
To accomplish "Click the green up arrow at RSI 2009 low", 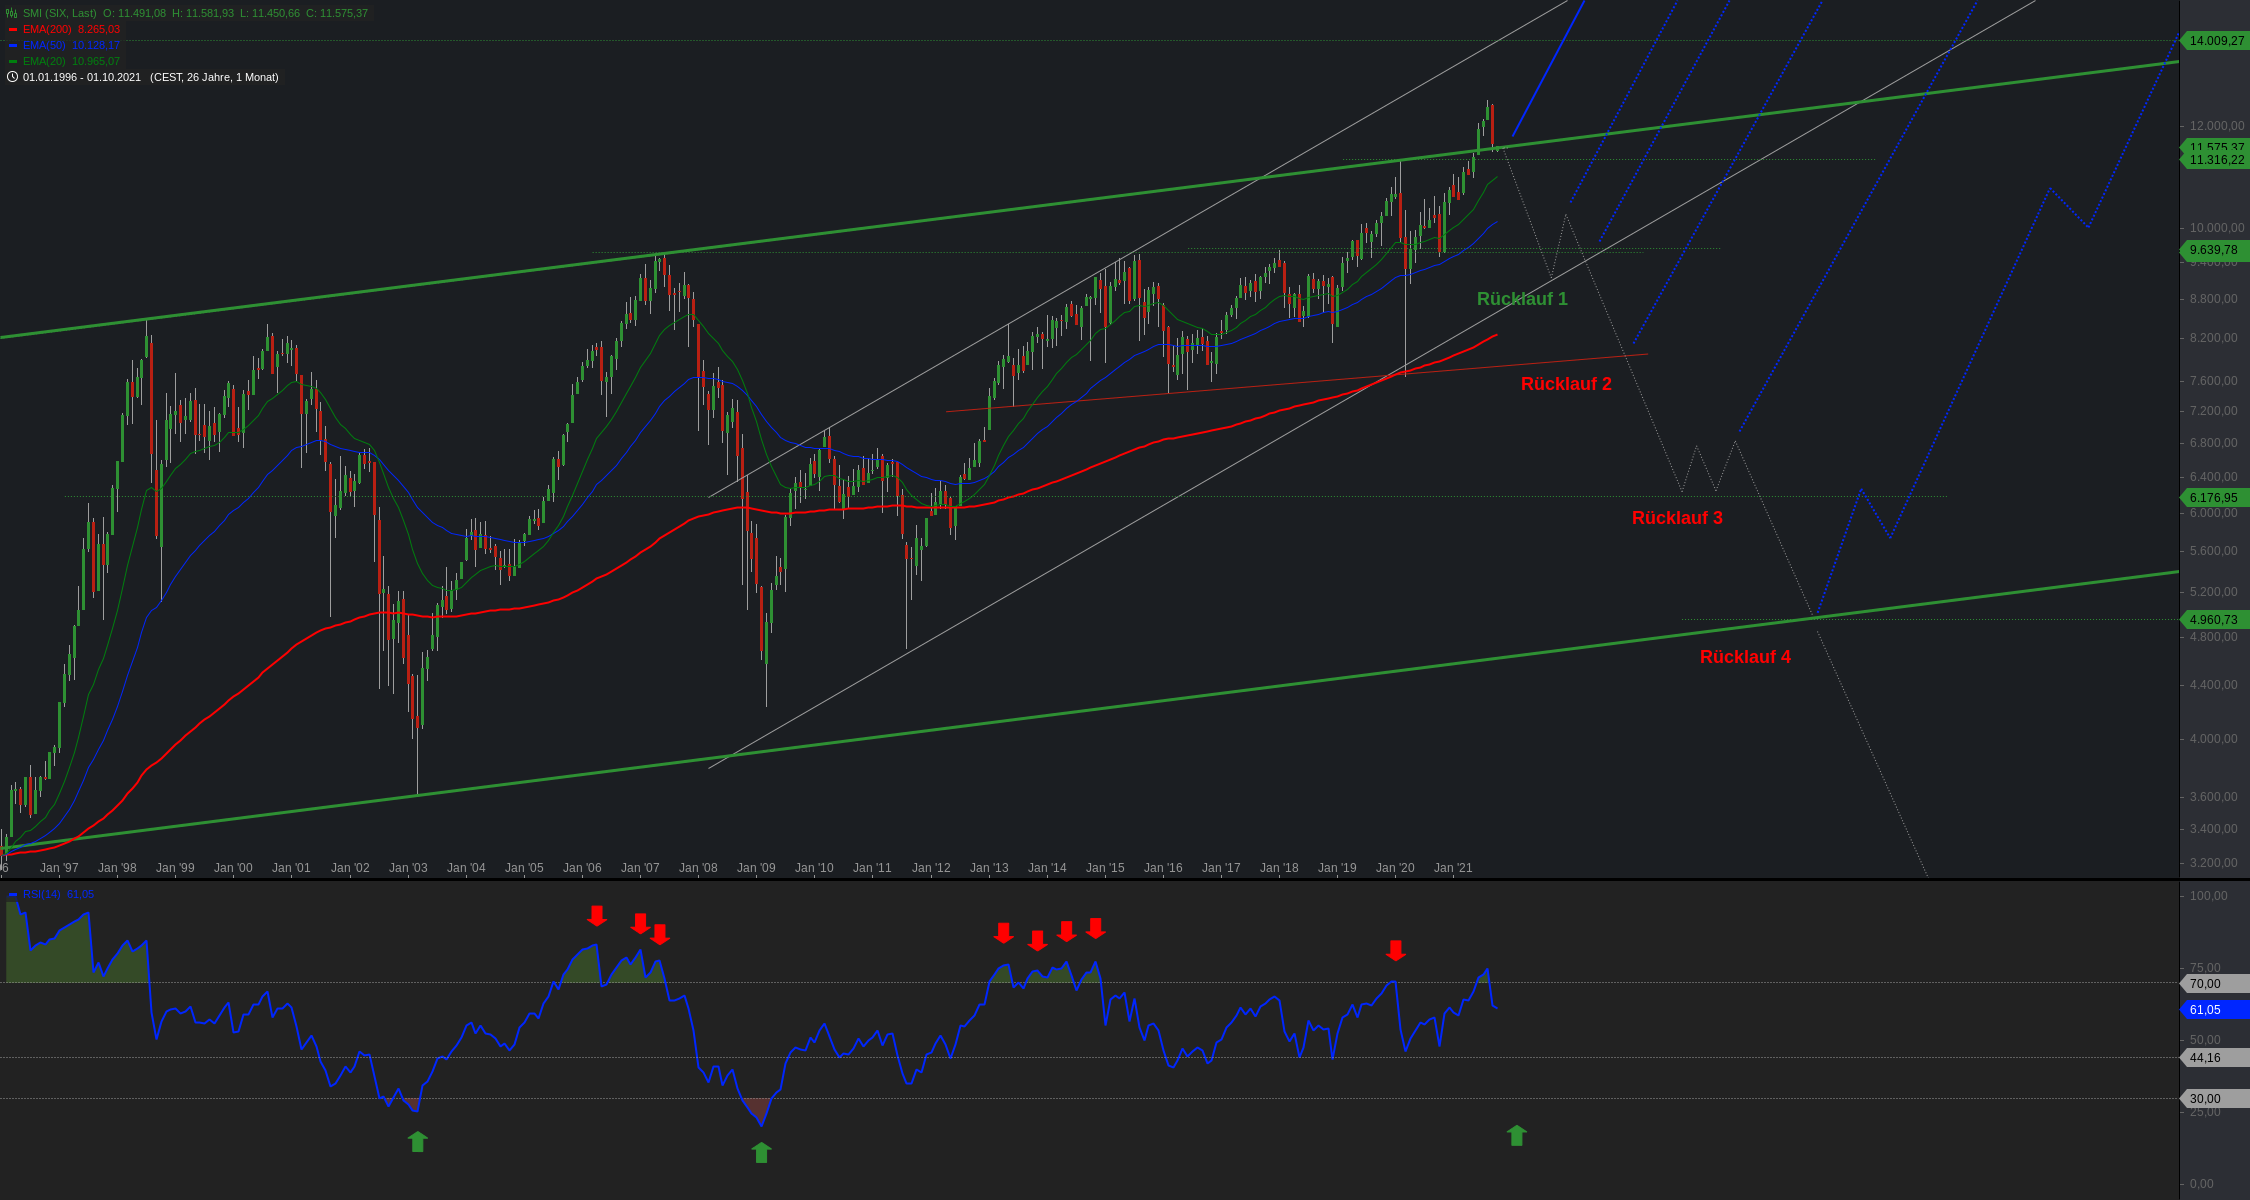I will pyautogui.click(x=761, y=1152).
